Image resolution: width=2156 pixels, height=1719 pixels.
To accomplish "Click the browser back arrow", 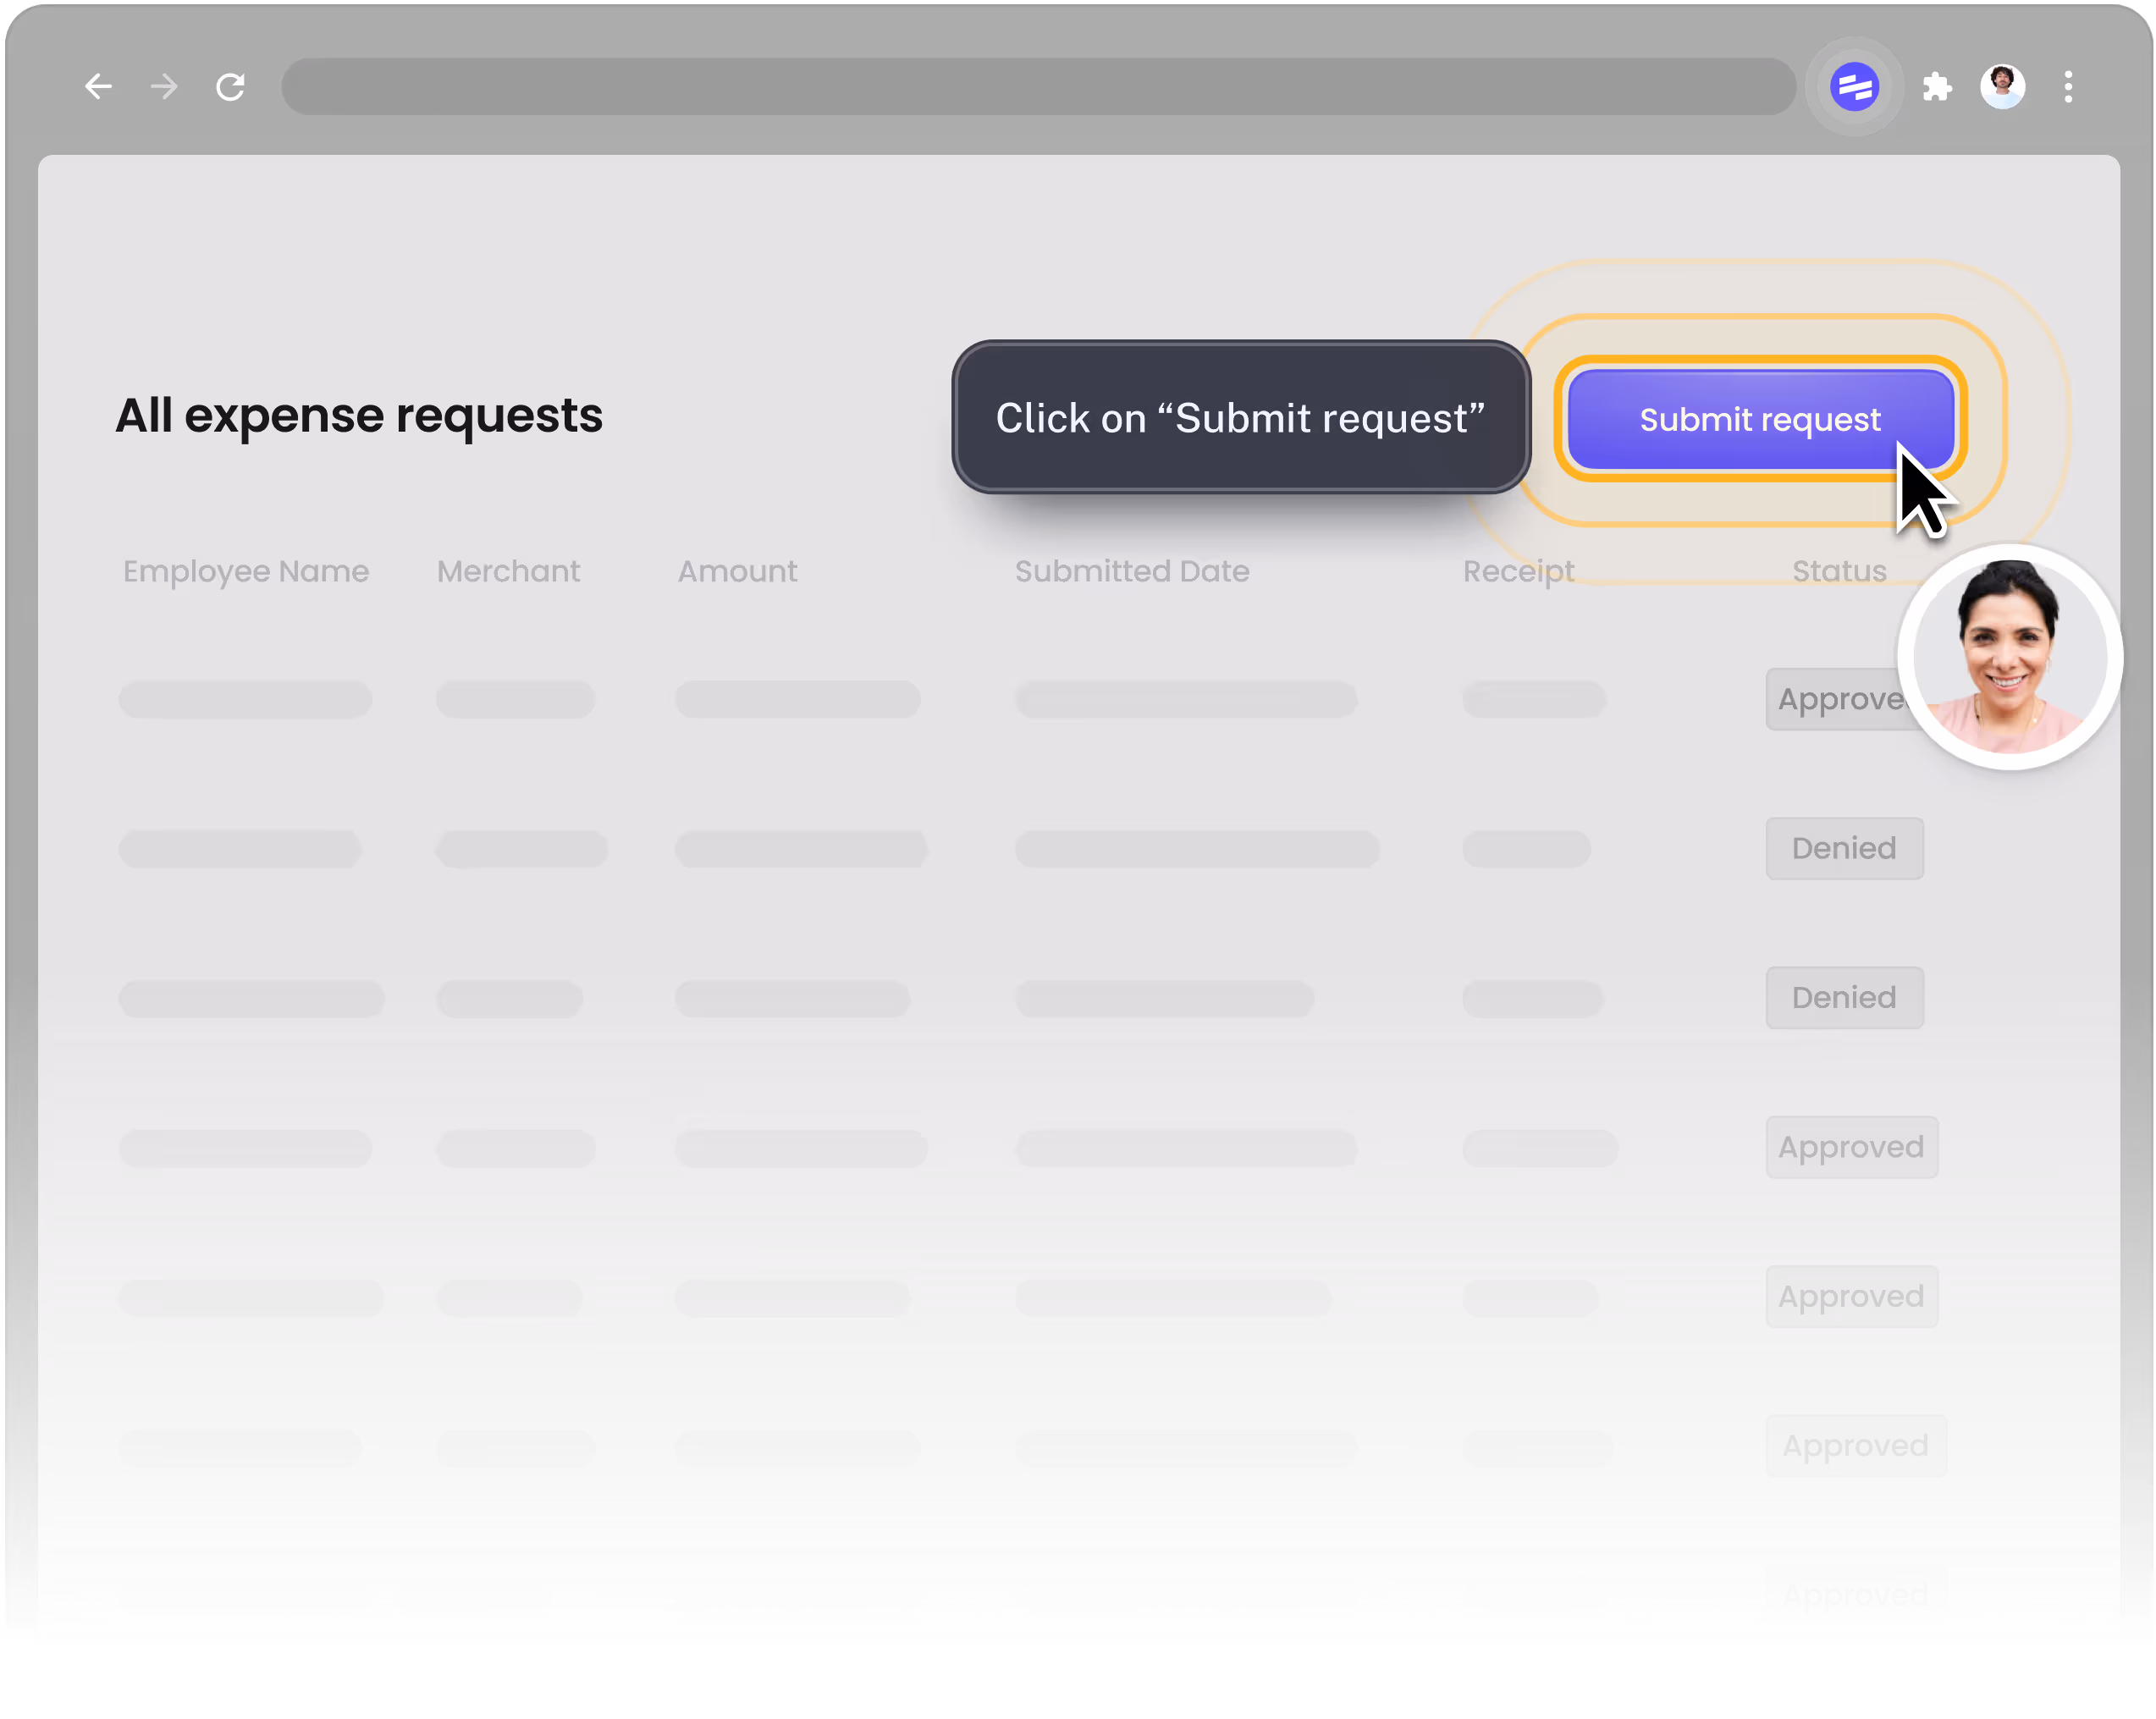I will pos(98,87).
